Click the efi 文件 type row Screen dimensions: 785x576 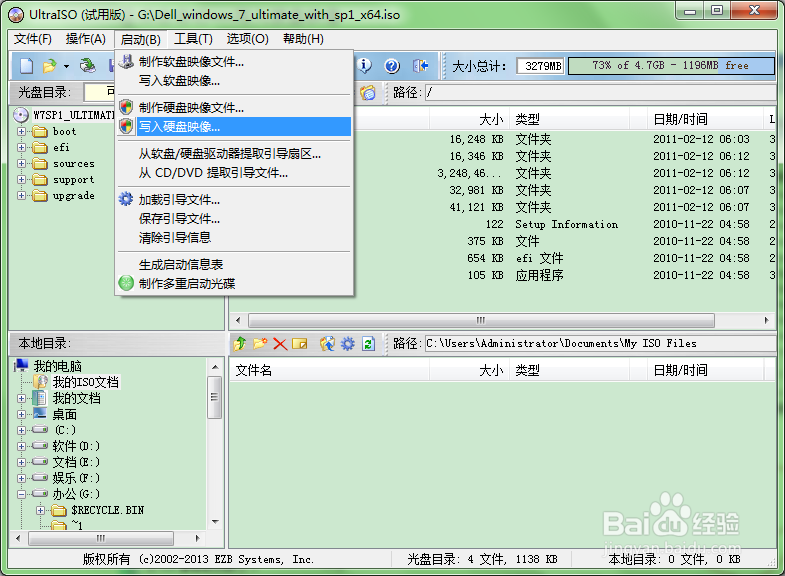coord(539,258)
